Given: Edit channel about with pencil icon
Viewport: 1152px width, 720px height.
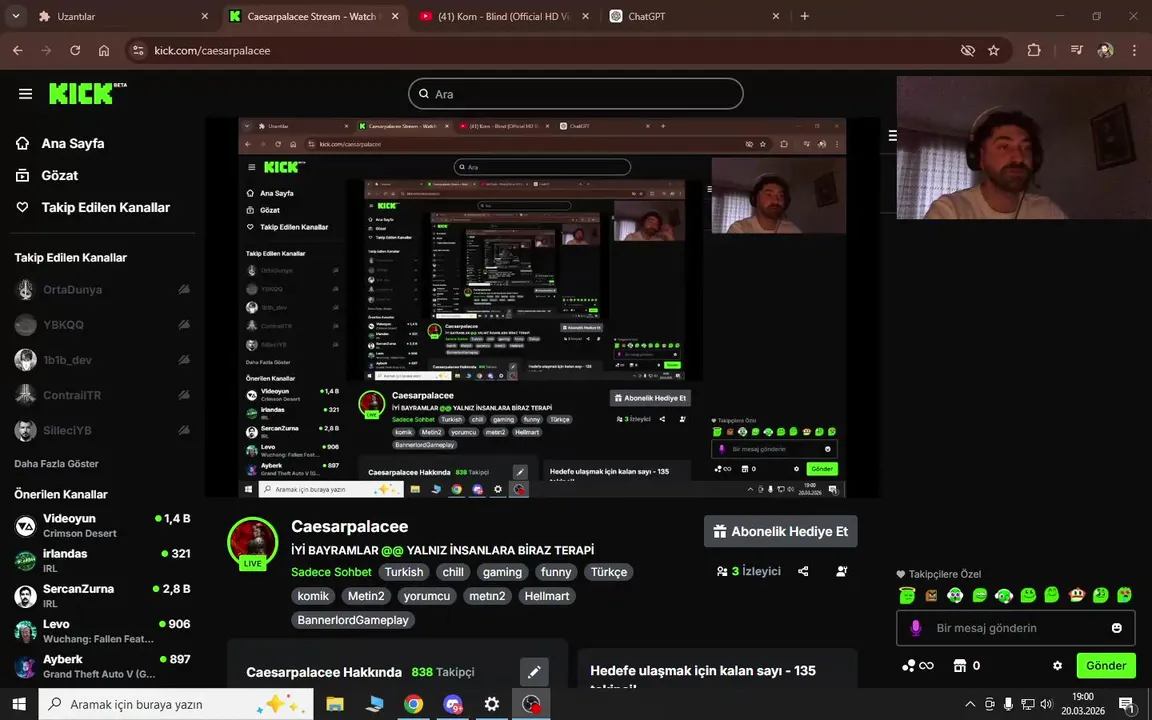Looking at the screenshot, I should click(x=534, y=672).
